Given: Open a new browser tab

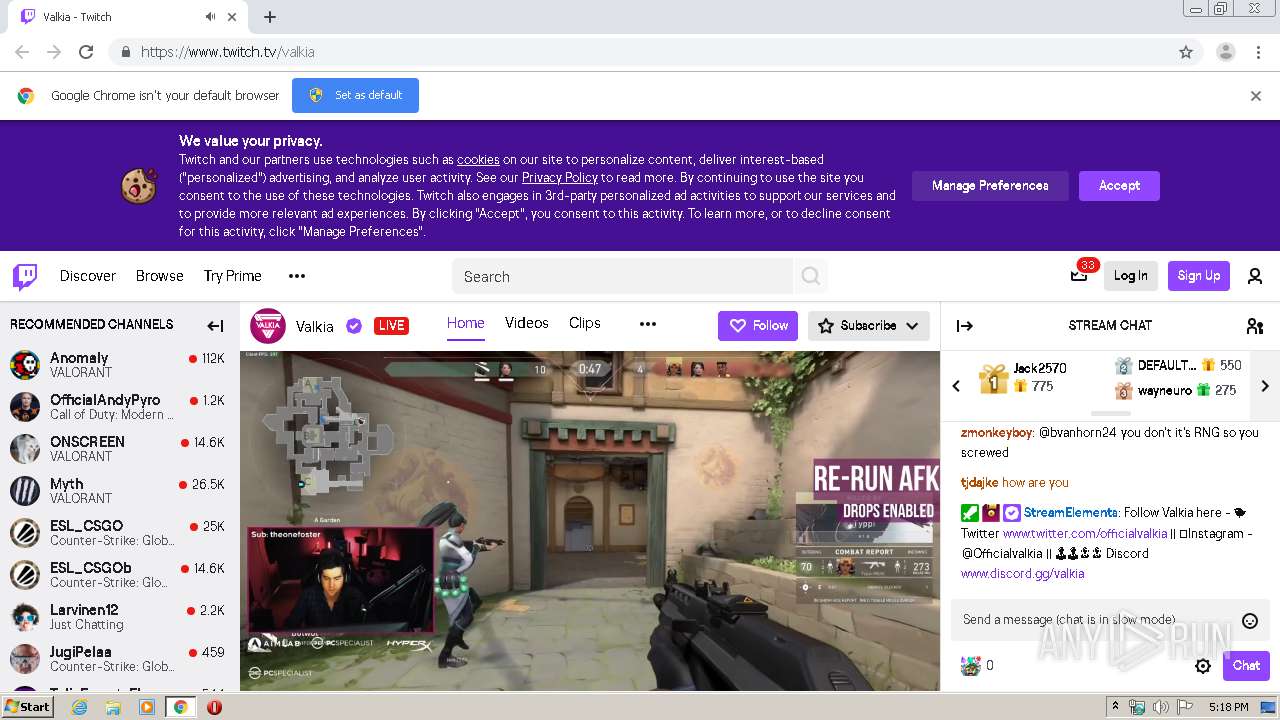Looking at the screenshot, I should pyautogui.click(x=270, y=17).
